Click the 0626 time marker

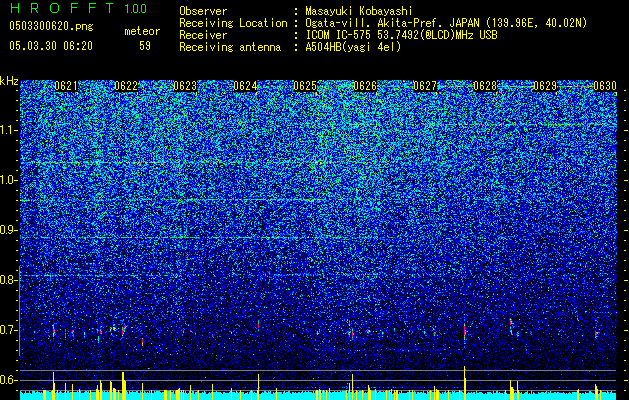365,86
